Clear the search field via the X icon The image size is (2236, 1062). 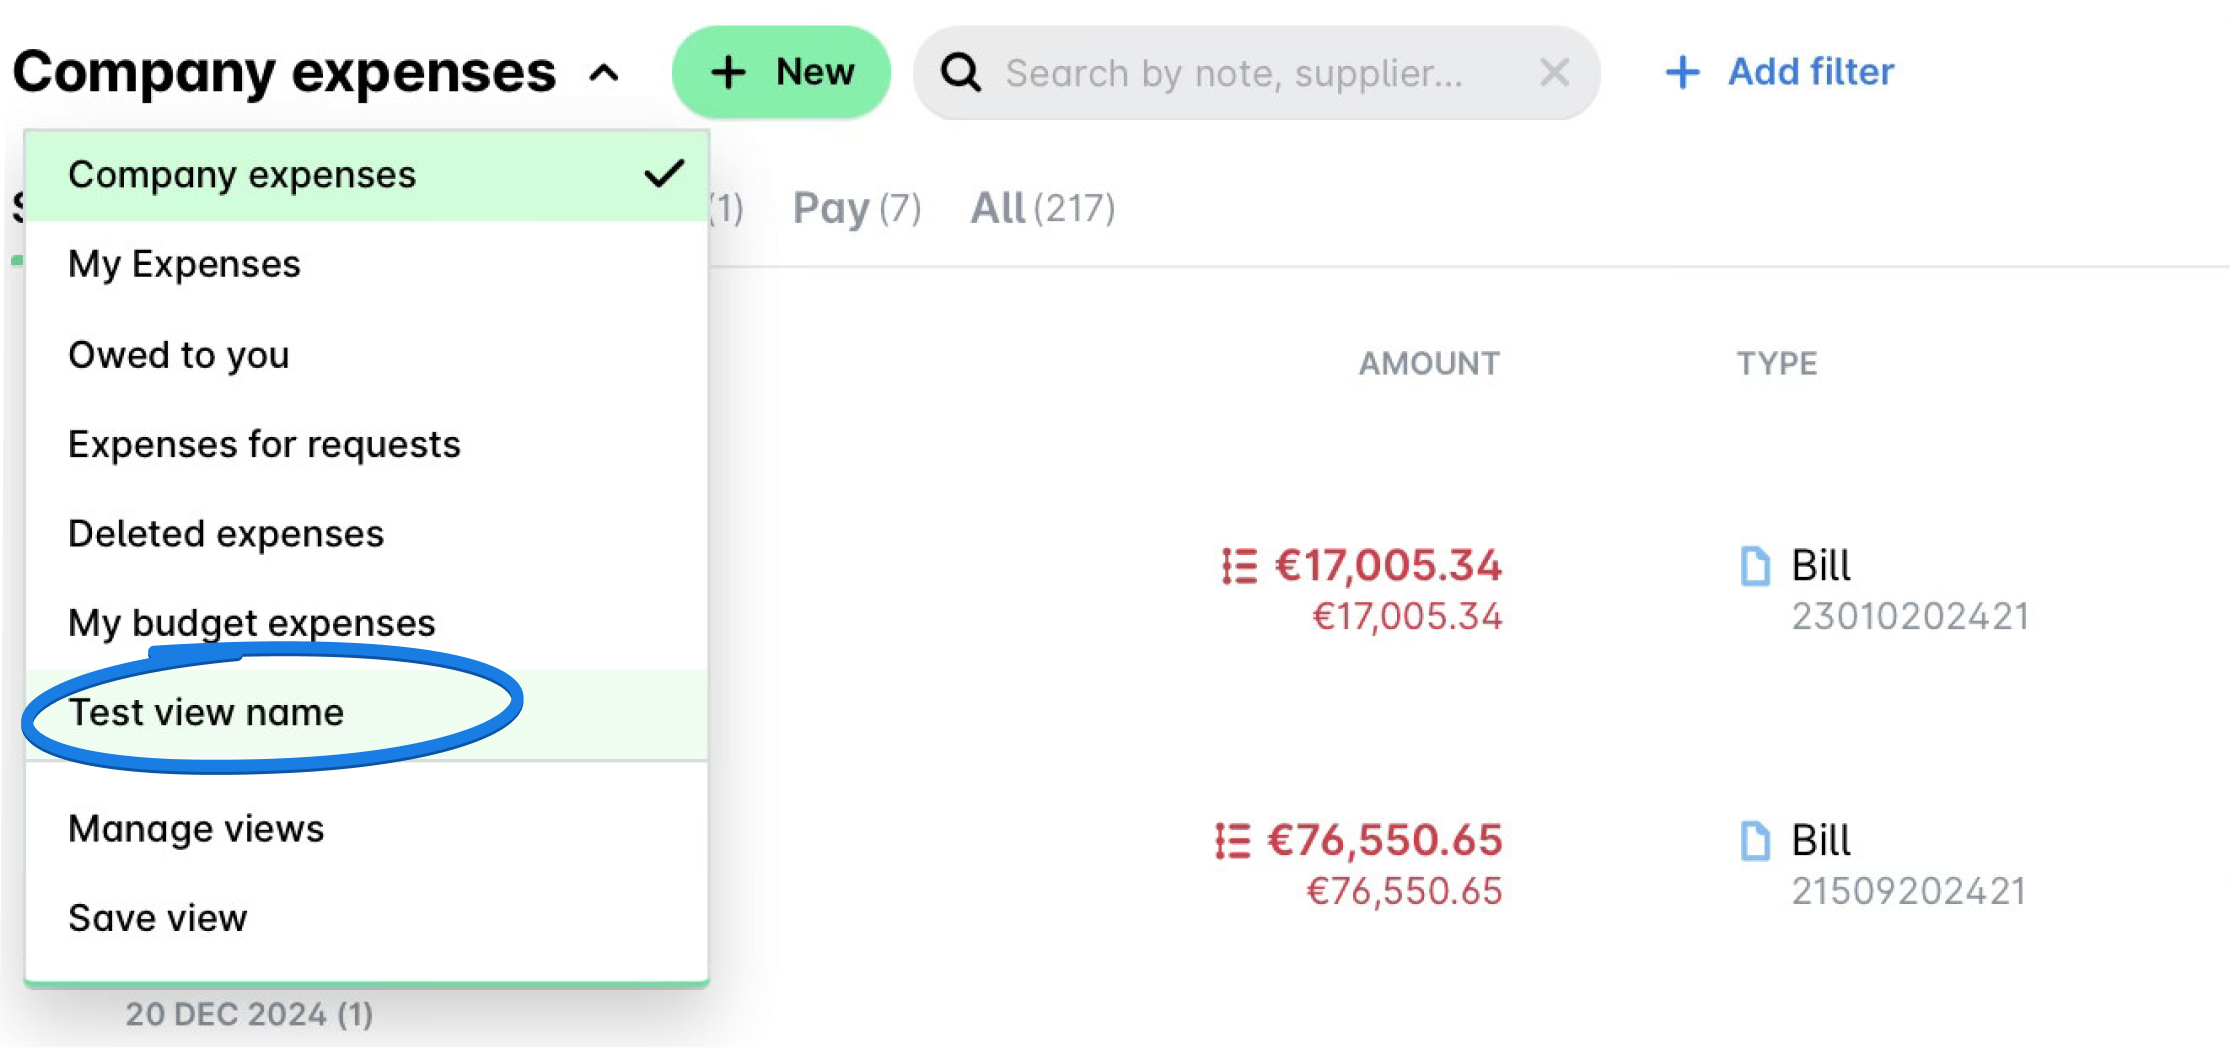pos(1555,72)
